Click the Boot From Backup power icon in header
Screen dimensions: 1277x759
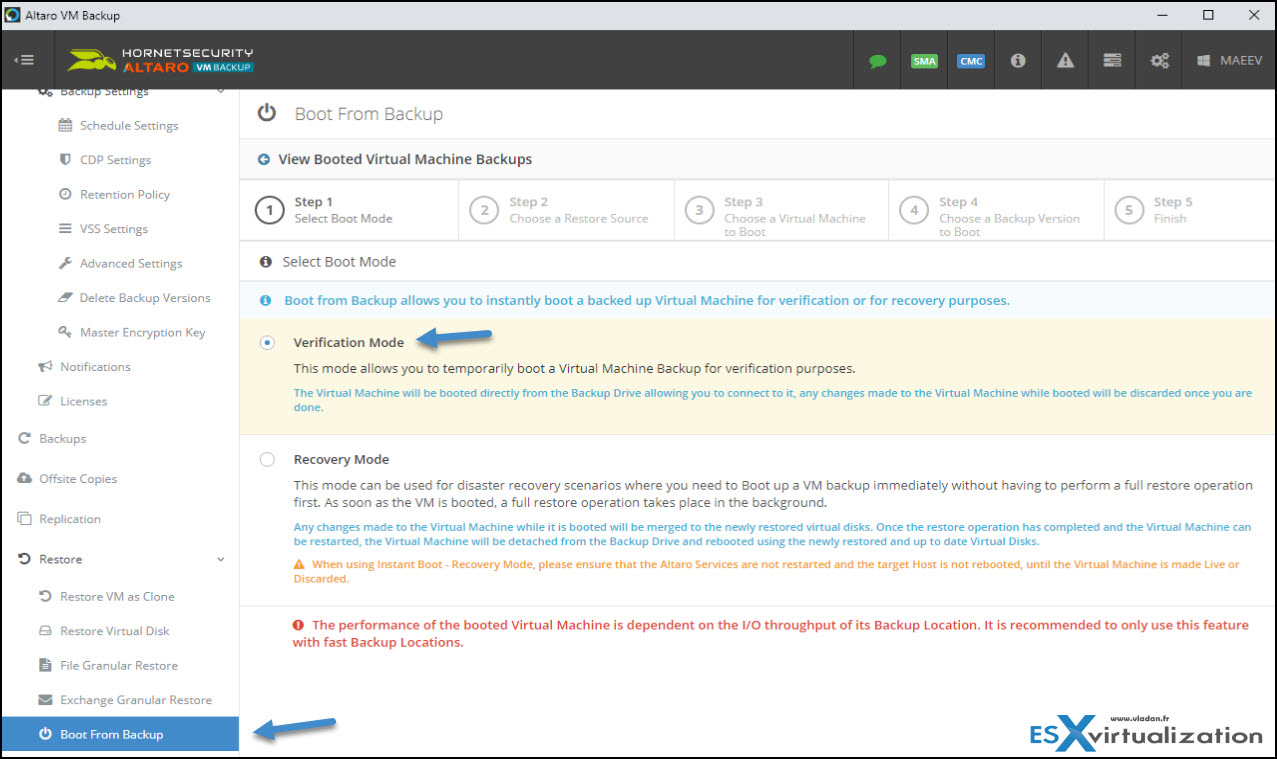(267, 113)
